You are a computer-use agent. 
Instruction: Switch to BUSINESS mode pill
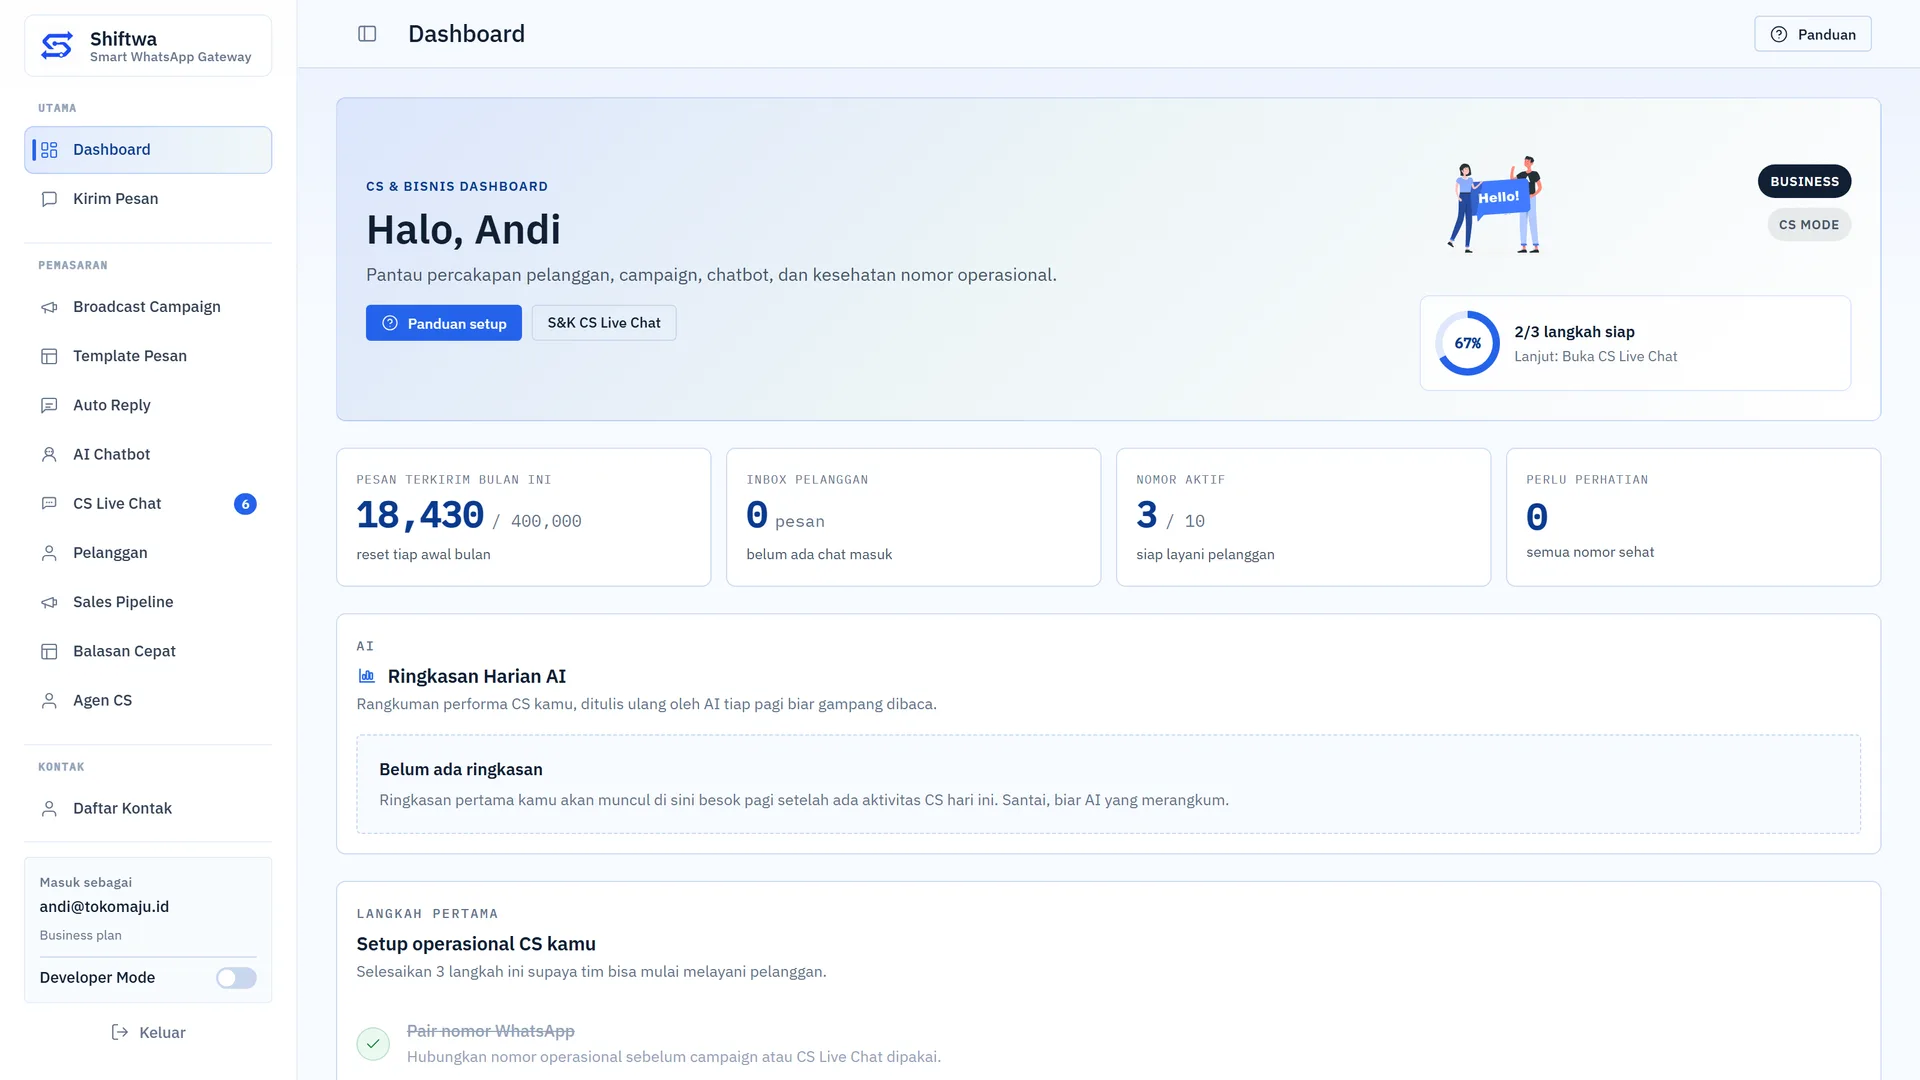click(x=1804, y=181)
